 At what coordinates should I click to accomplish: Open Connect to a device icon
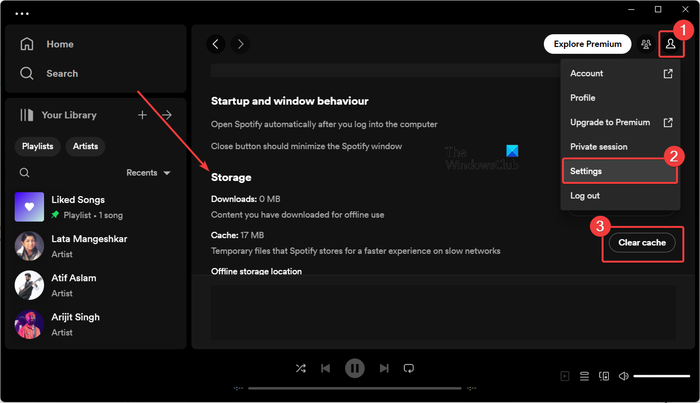[x=604, y=376]
